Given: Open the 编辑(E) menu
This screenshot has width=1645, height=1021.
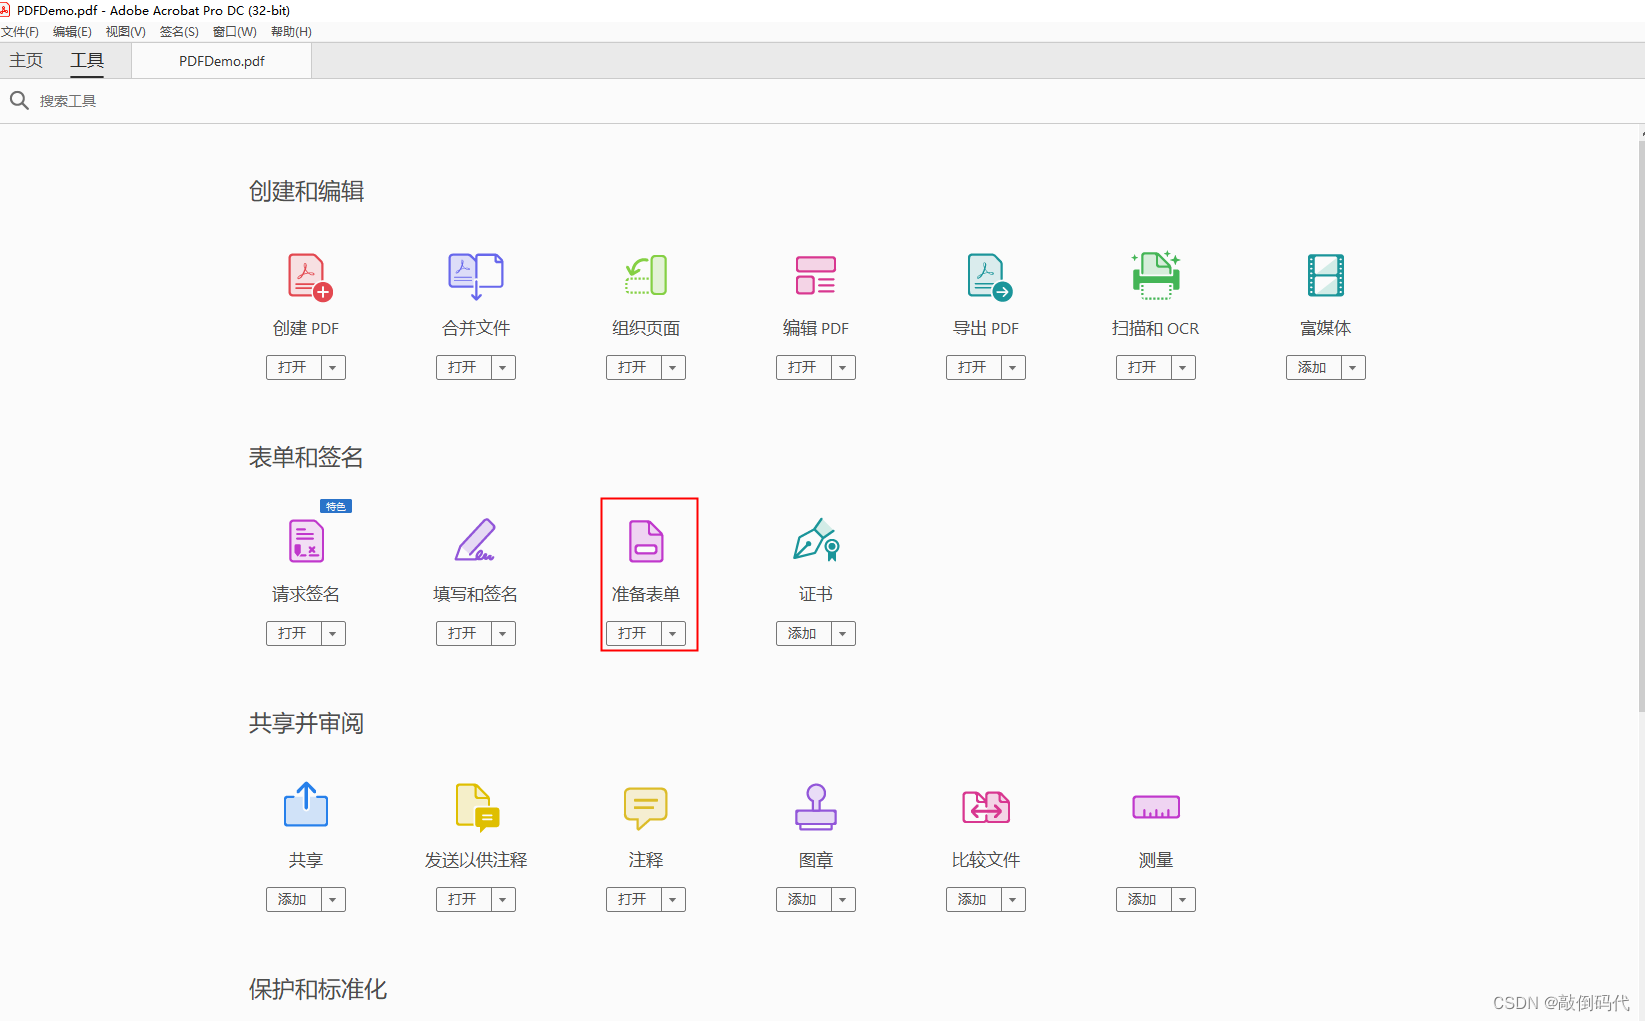Looking at the screenshot, I should tap(72, 32).
